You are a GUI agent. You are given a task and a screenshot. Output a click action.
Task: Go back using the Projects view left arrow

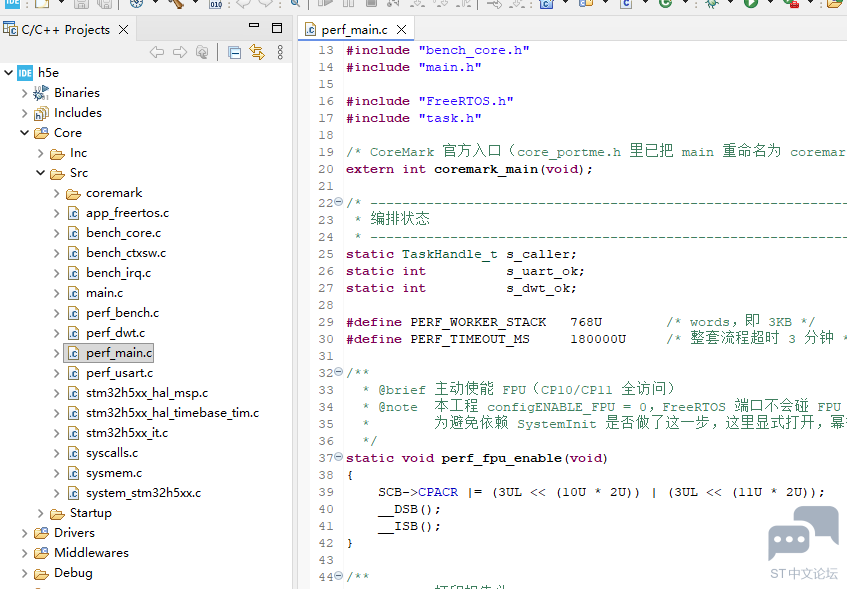click(157, 52)
